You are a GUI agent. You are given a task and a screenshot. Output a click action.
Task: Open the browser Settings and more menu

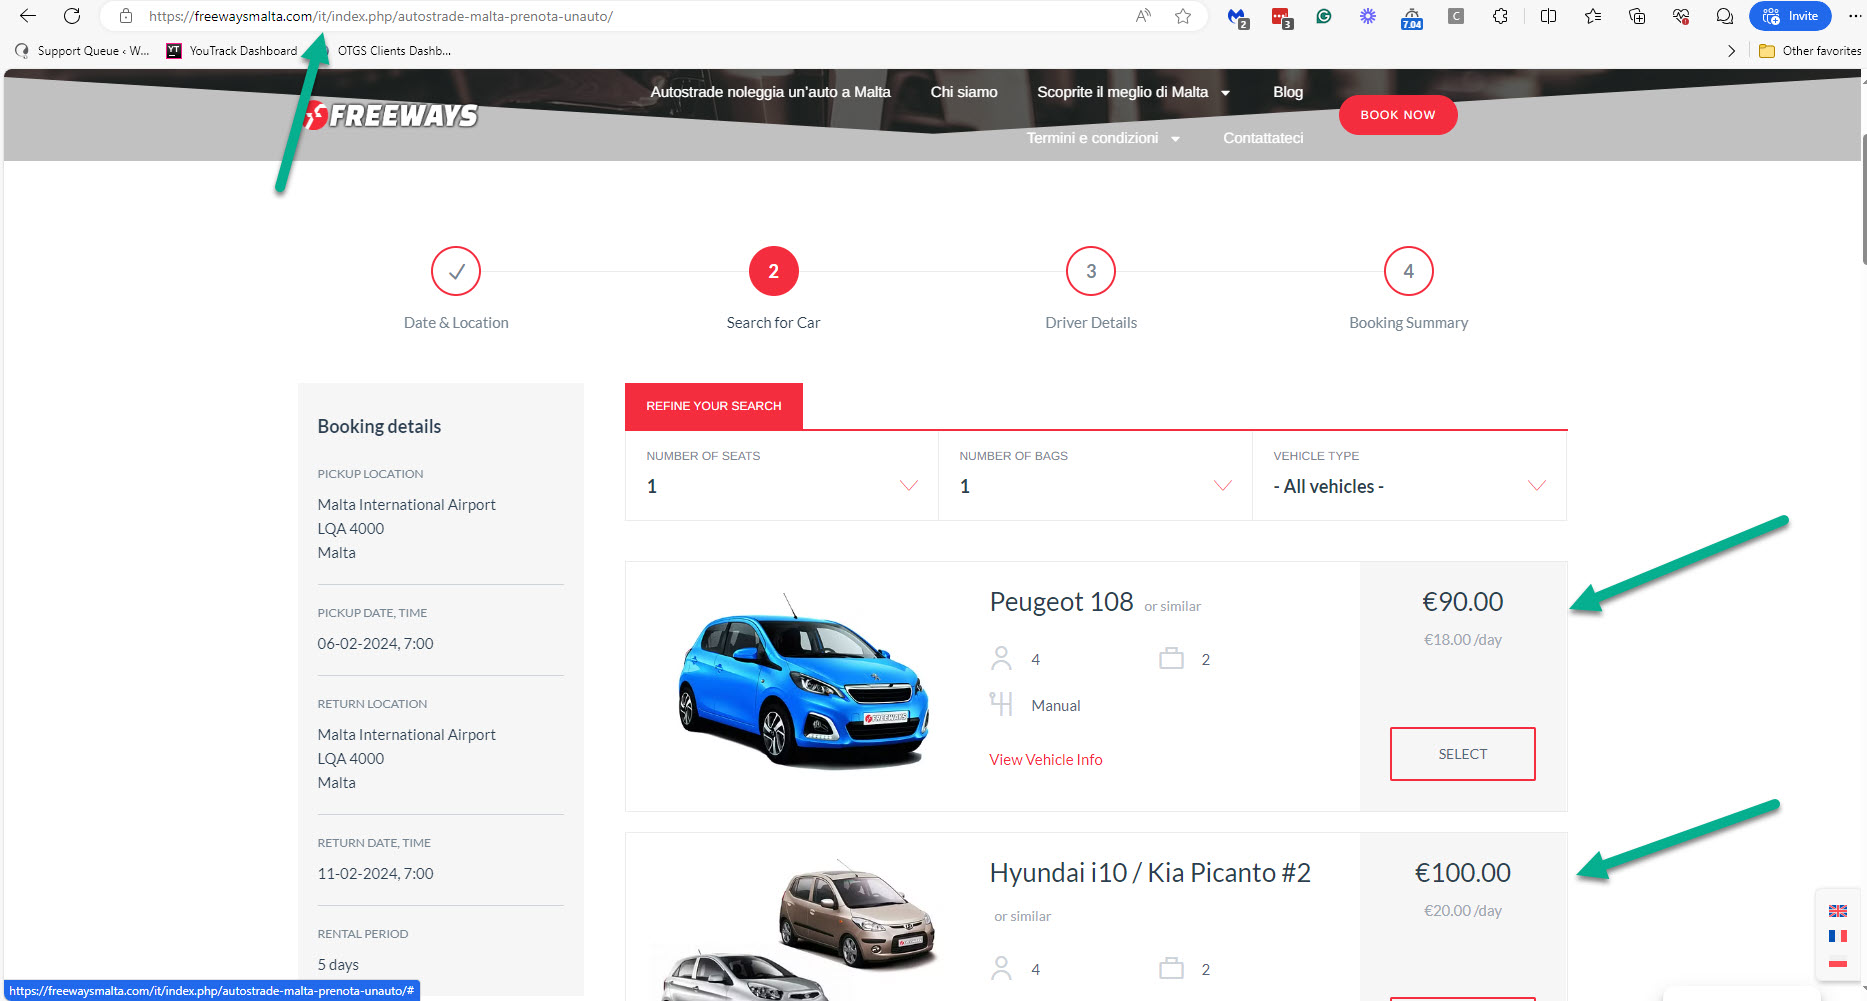click(x=1855, y=16)
